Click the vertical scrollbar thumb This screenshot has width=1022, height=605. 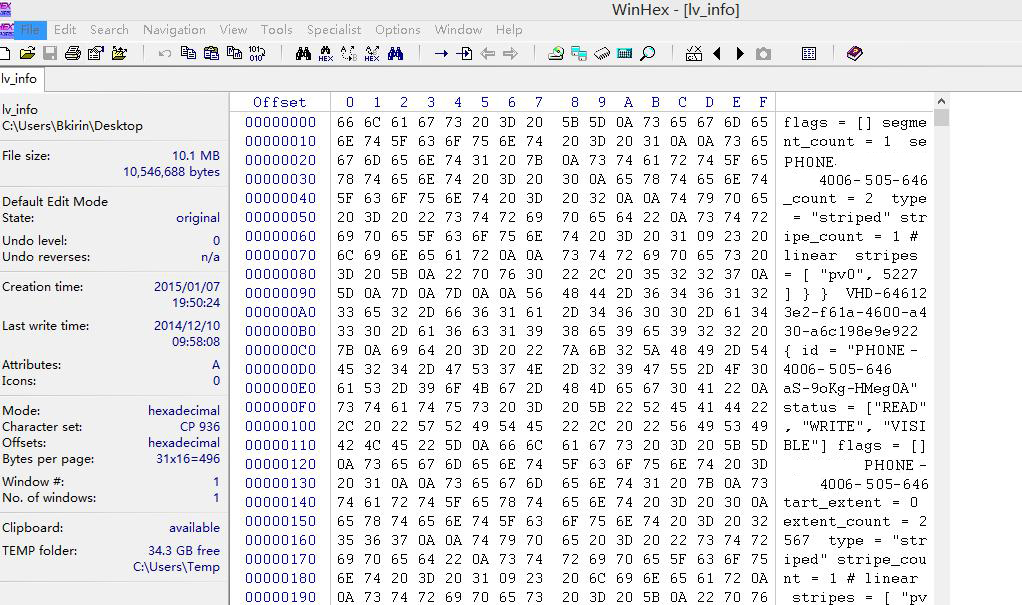pyautogui.click(x=941, y=118)
